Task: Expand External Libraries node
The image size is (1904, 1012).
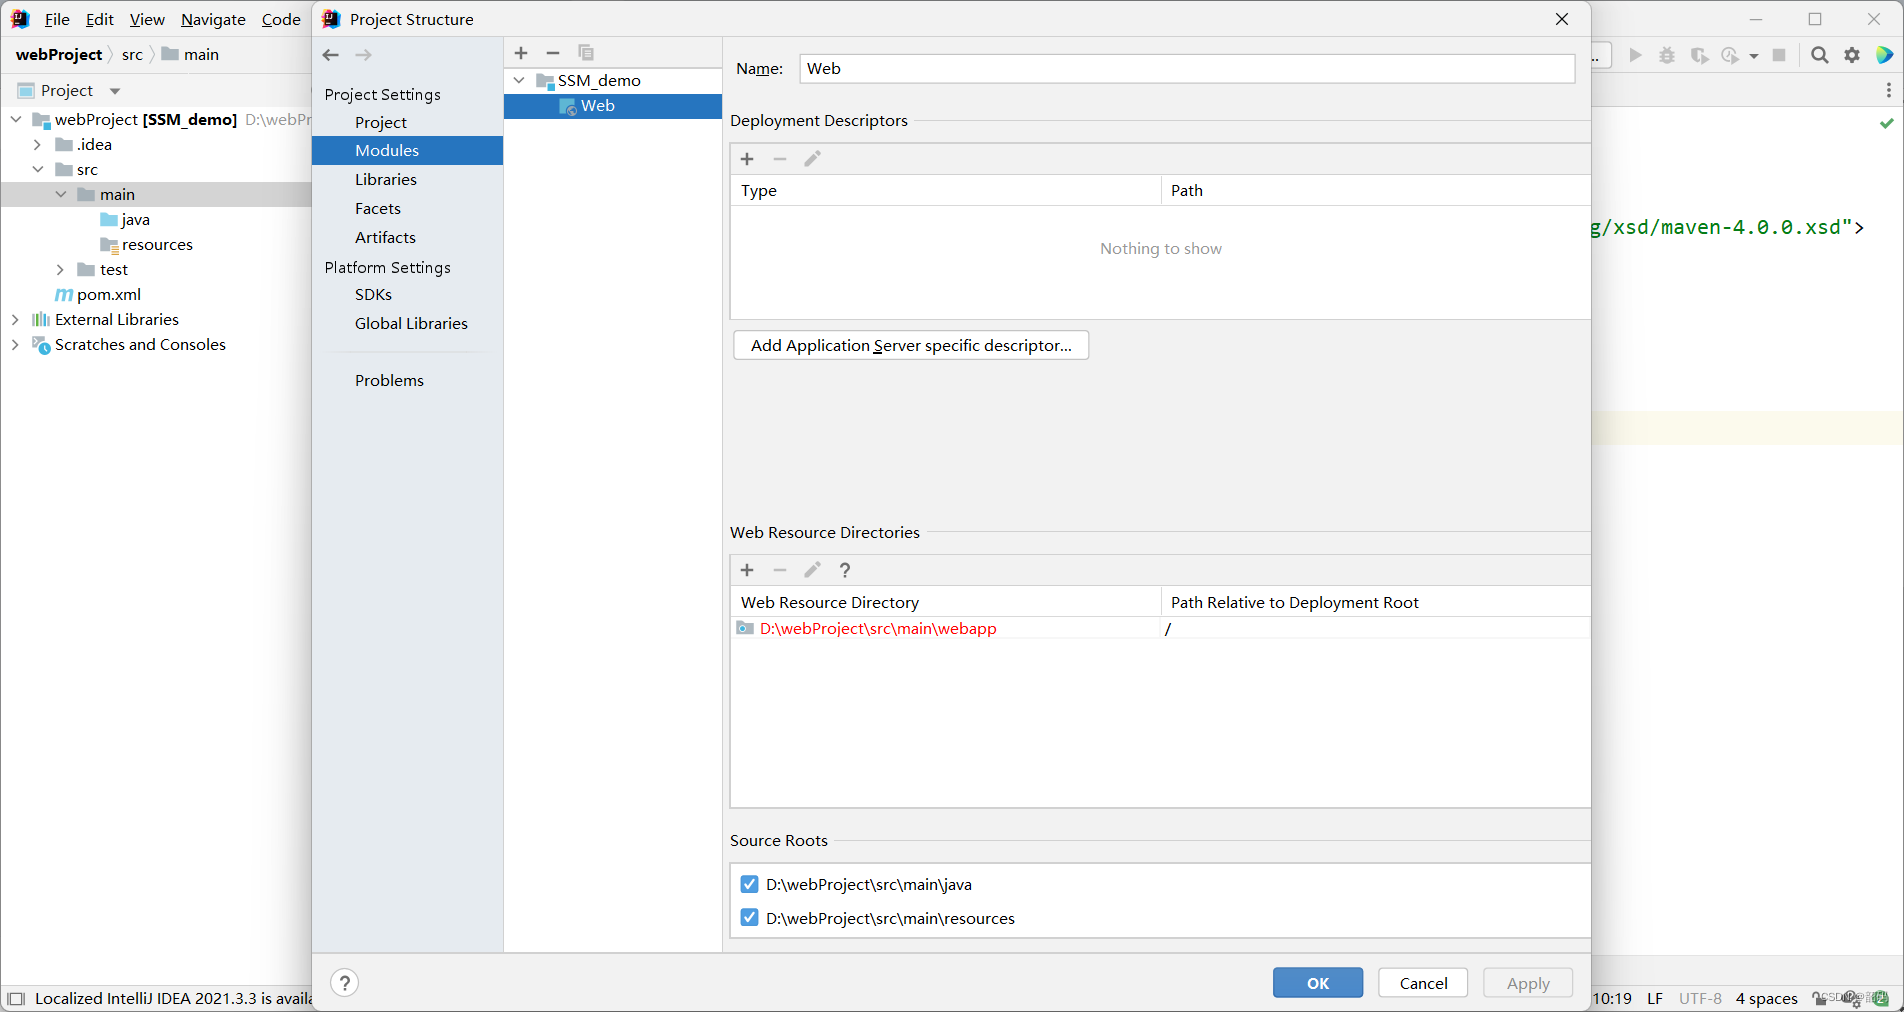Action: click(x=16, y=319)
